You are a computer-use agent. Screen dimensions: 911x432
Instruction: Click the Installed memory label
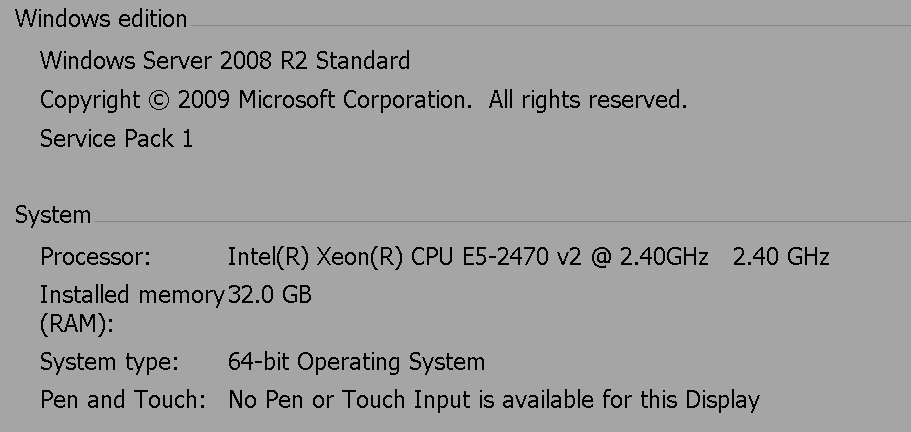click(x=131, y=295)
